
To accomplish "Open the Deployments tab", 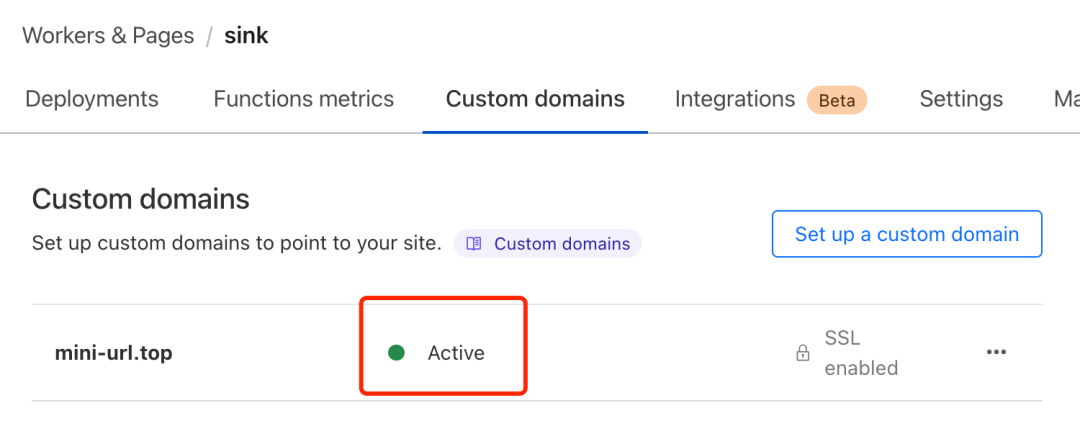I will point(92,99).
